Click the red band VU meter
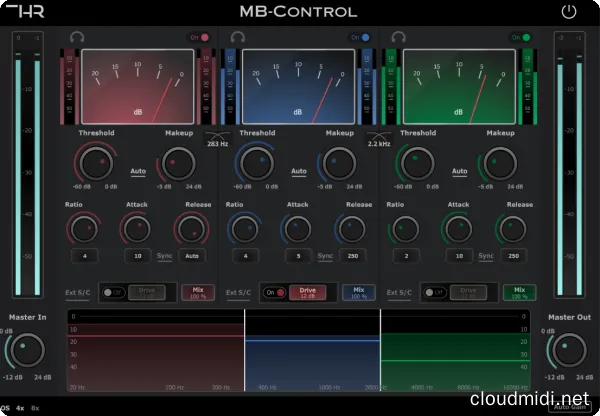This screenshot has width=600, height=416. coord(138,86)
